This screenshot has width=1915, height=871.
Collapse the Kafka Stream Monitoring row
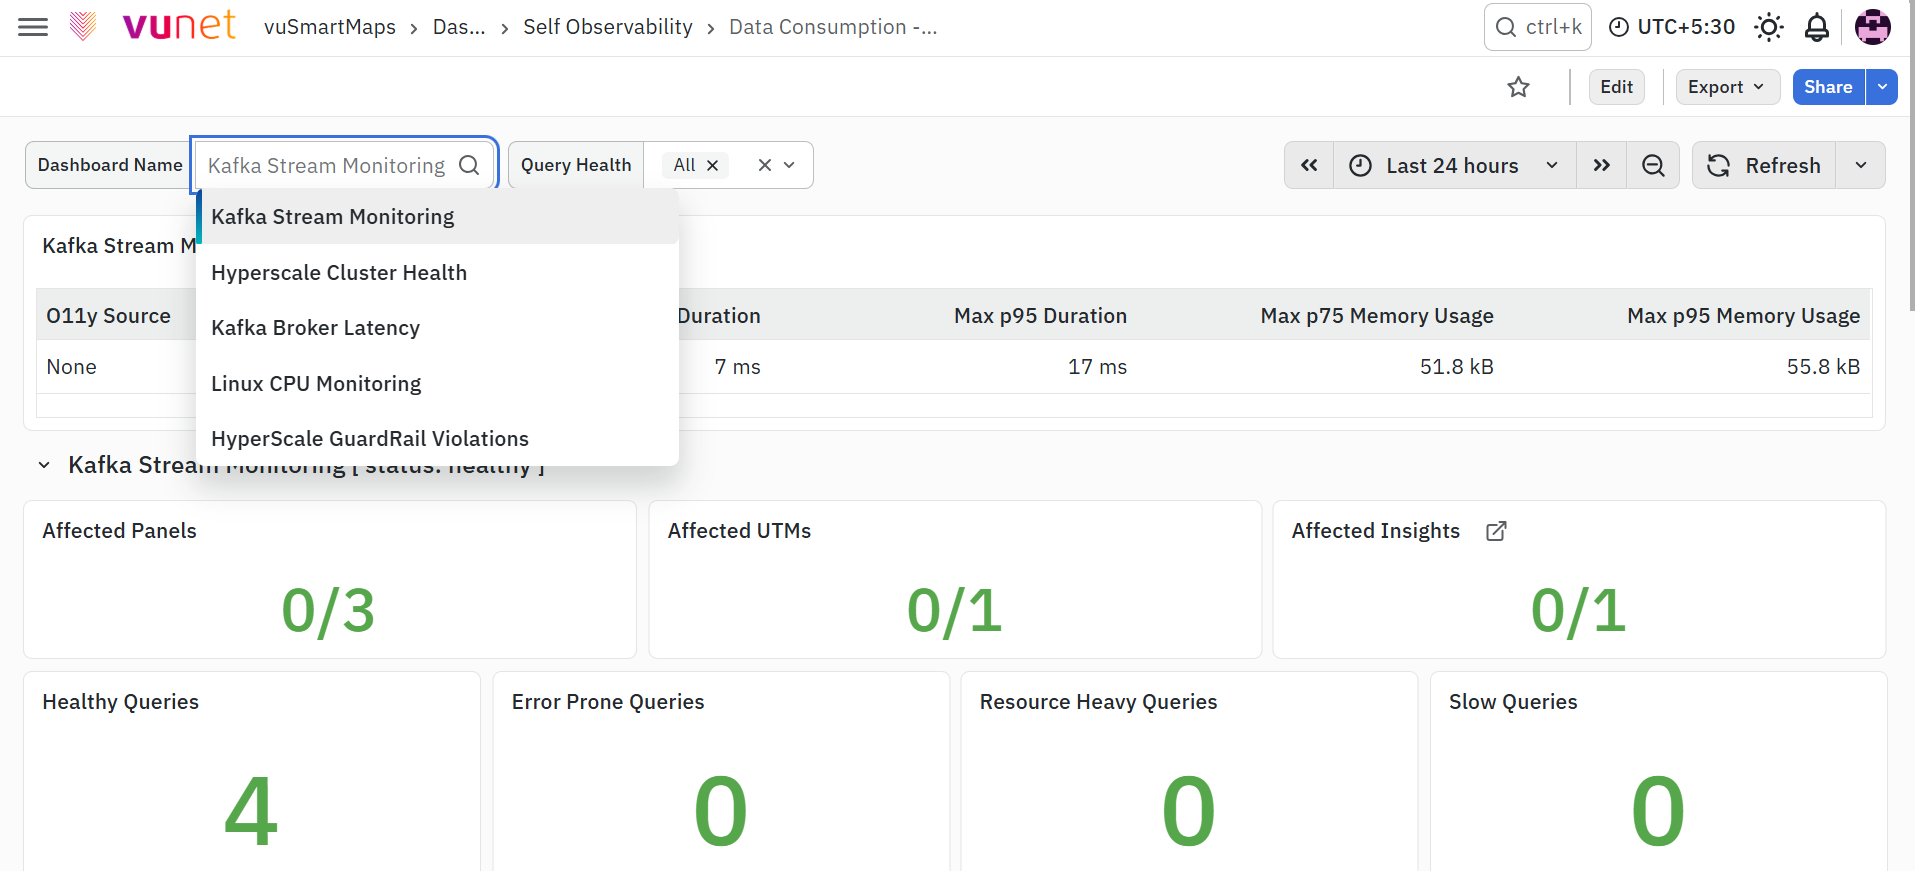(x=44, y=465)
